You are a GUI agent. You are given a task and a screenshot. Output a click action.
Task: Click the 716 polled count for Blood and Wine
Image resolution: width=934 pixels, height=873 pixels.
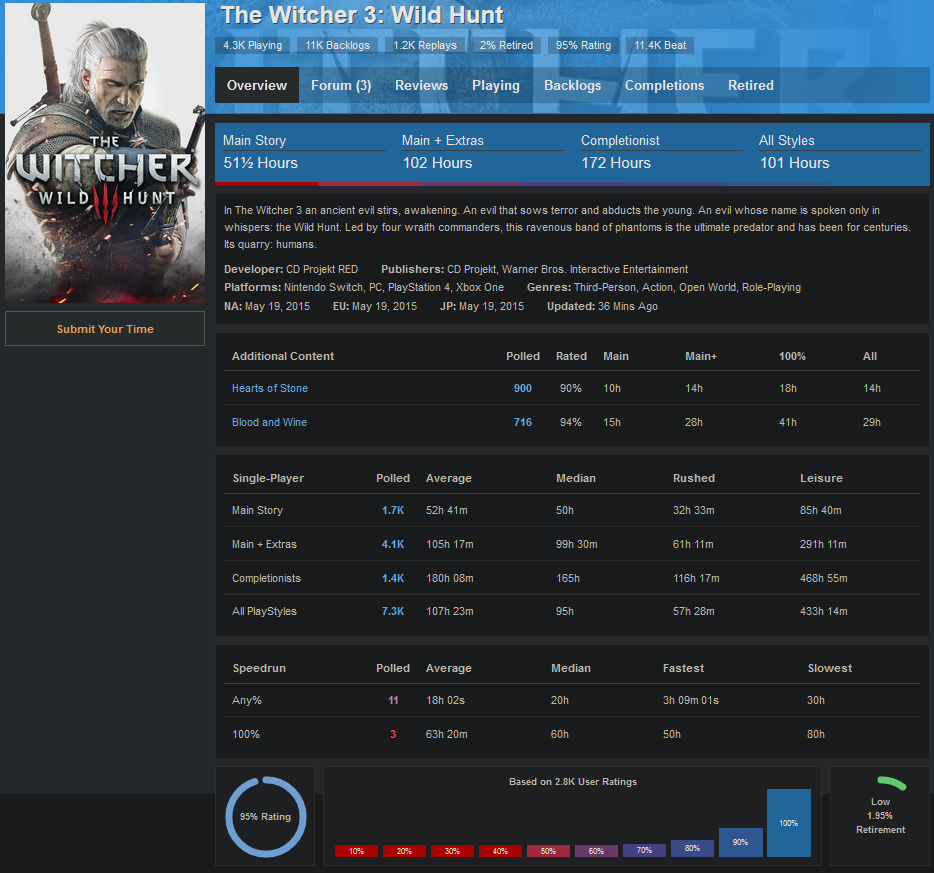(522, 422)
